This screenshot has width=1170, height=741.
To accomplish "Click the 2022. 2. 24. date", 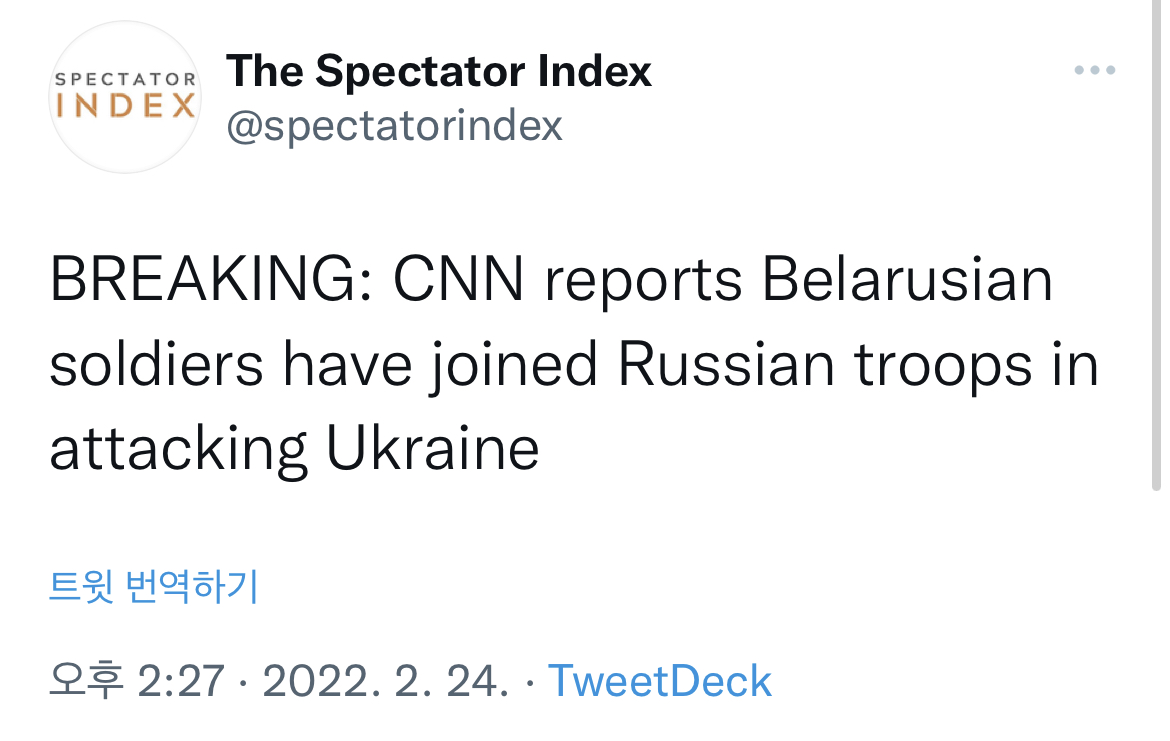I will click(x=385, y=681).
